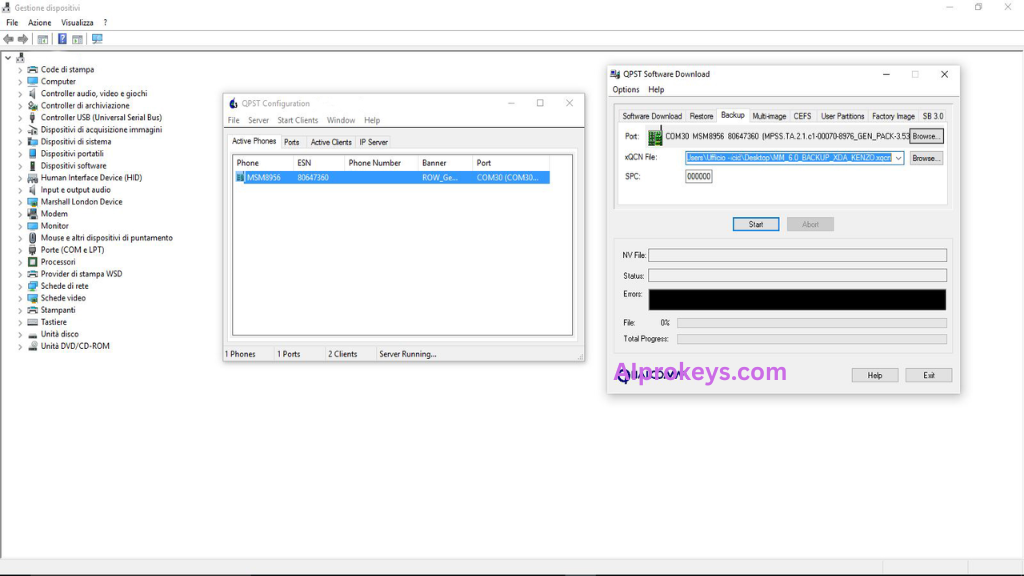Click the forward navigation arrow

[x=21, y=38]
